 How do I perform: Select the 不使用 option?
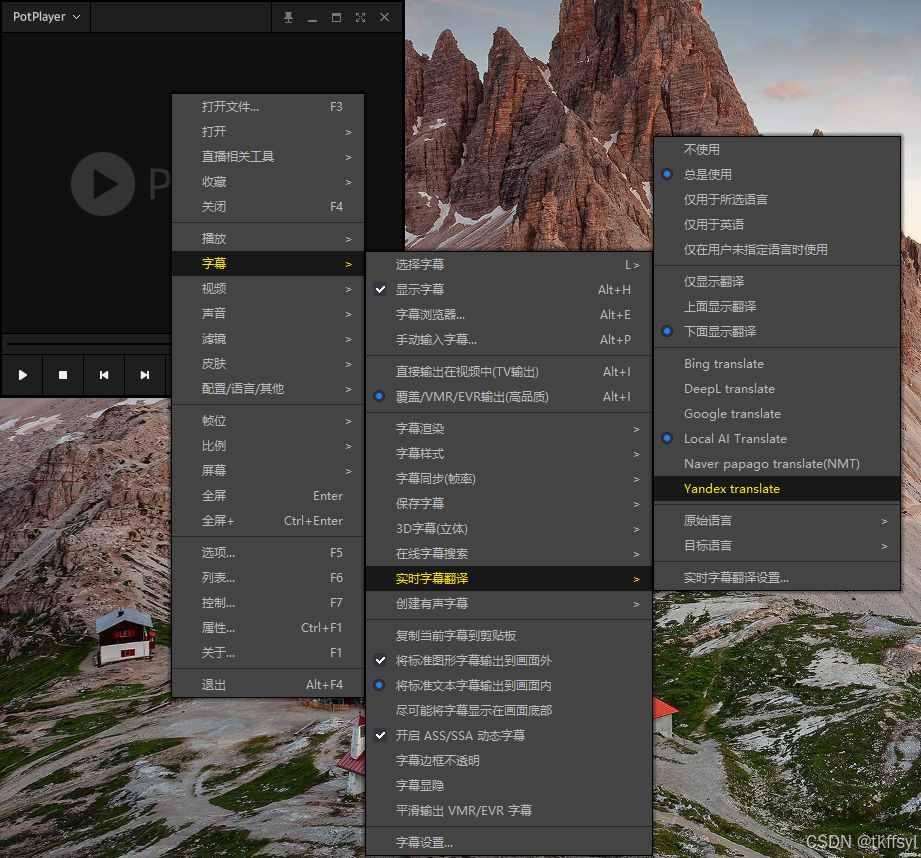[x=777, y=149]
